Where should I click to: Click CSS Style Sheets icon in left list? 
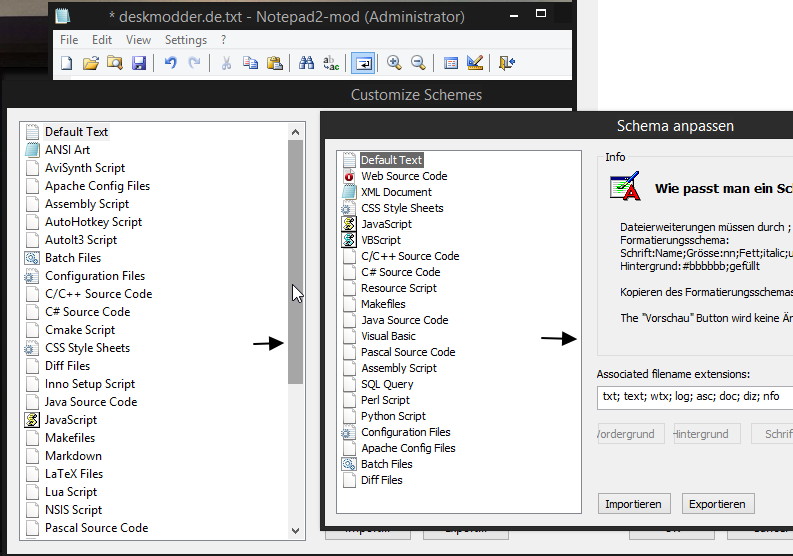point(32,348)
